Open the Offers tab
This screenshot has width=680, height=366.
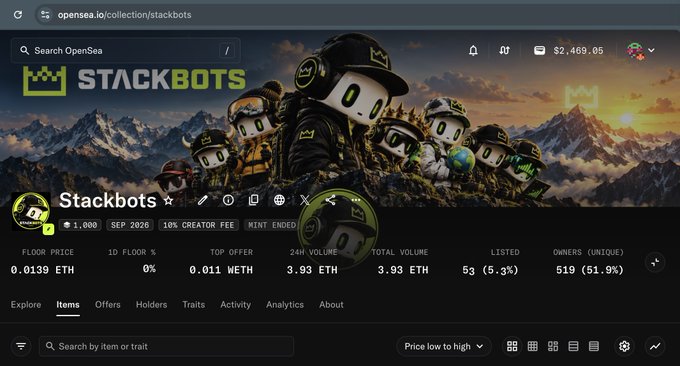click(x=108, y=304)
